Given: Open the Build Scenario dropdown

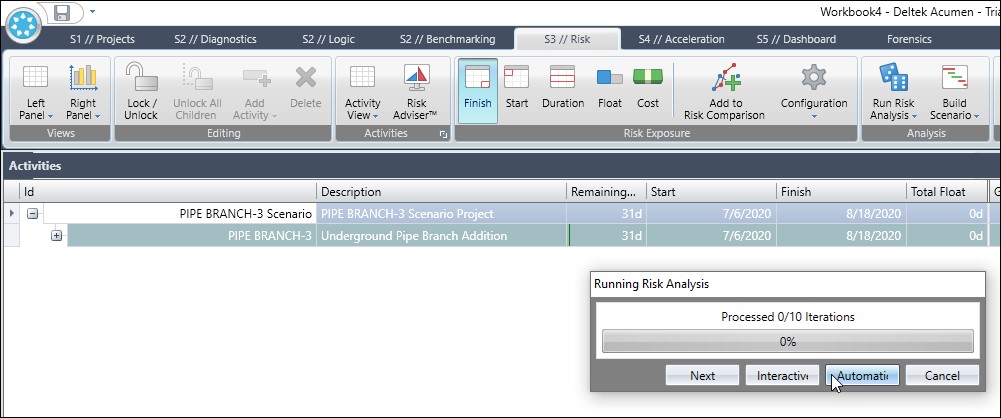Looking at the screenshot, I should 955,92.
